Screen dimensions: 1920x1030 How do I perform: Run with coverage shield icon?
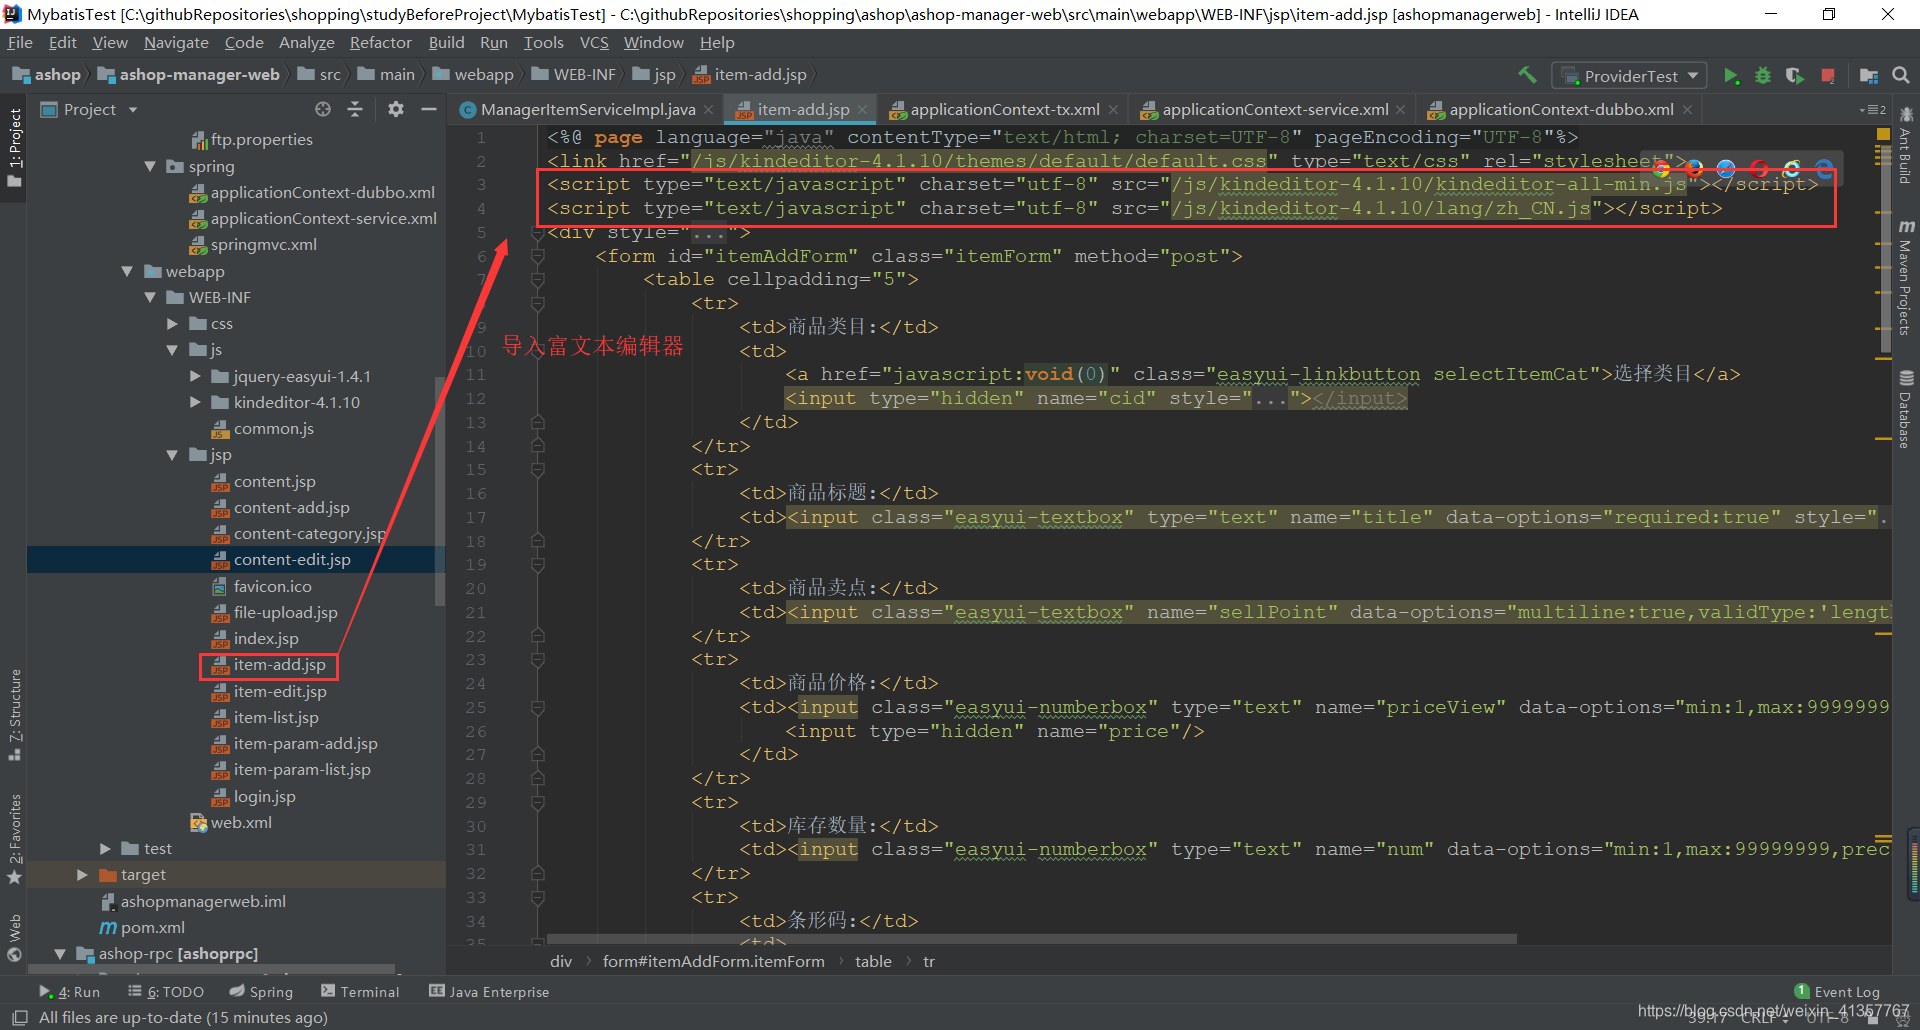[1795, 76]
